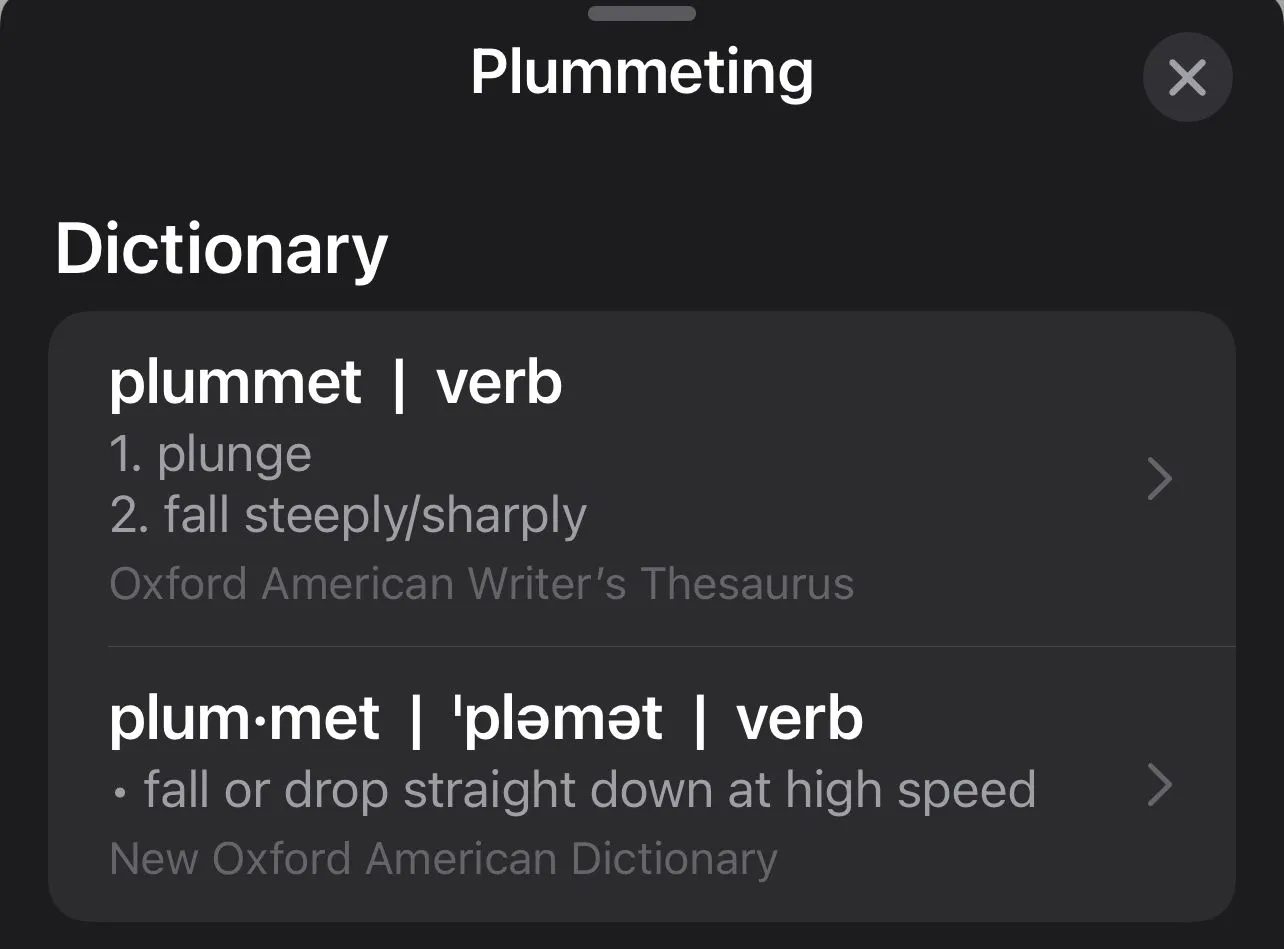Click 'fall or drop straight down' definition
Screen dimensions: 1284x949
(x=589, y=790)
